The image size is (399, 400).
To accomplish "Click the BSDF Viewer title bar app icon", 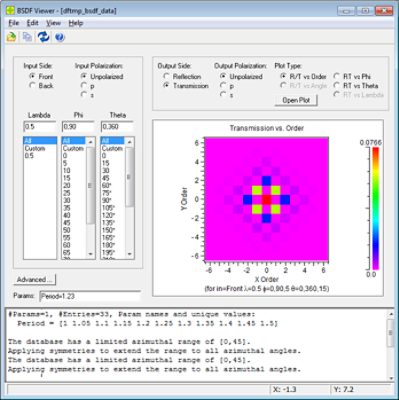I will point(10,11).
